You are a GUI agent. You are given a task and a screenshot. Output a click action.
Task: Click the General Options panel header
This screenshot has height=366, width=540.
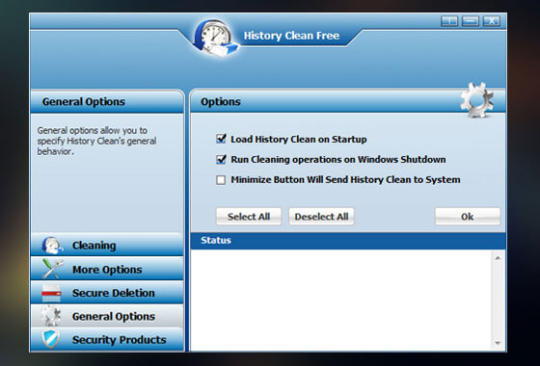point(107,102)
